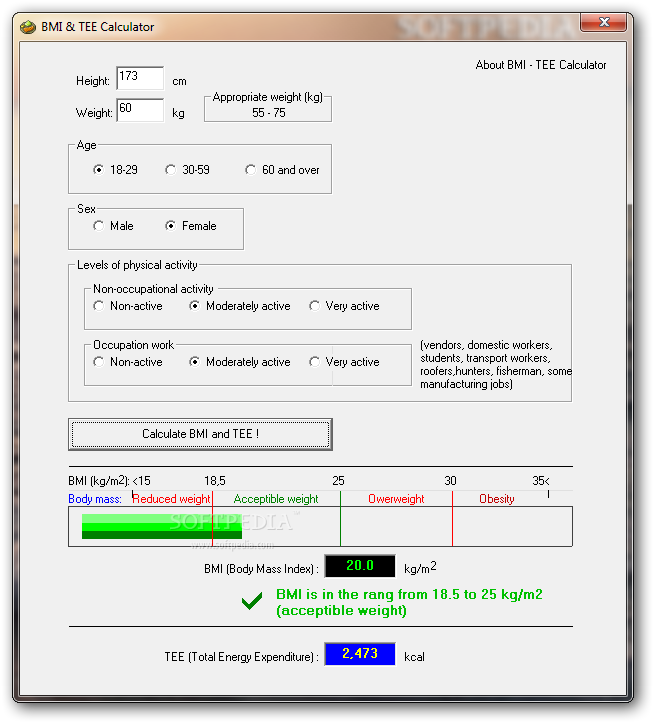Select the 30-59 age option
The width and height of the screenshot is (654, 723).
pyautogui.click(x=187, y=170)
